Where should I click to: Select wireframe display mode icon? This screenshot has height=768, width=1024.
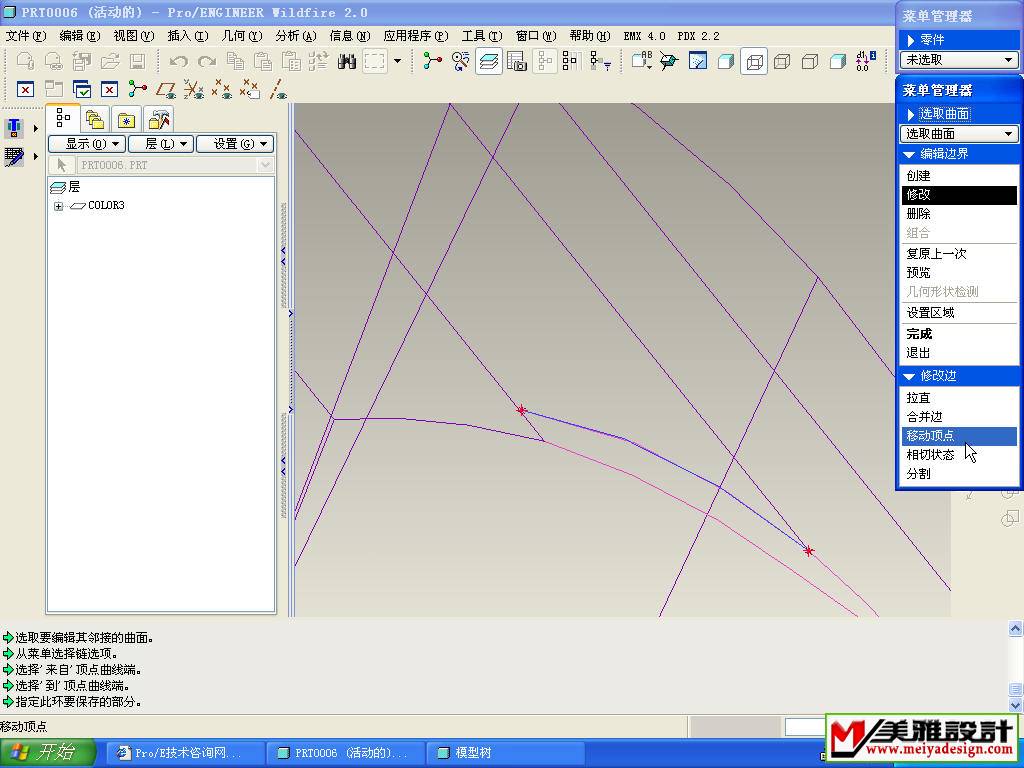pos(754,62)
